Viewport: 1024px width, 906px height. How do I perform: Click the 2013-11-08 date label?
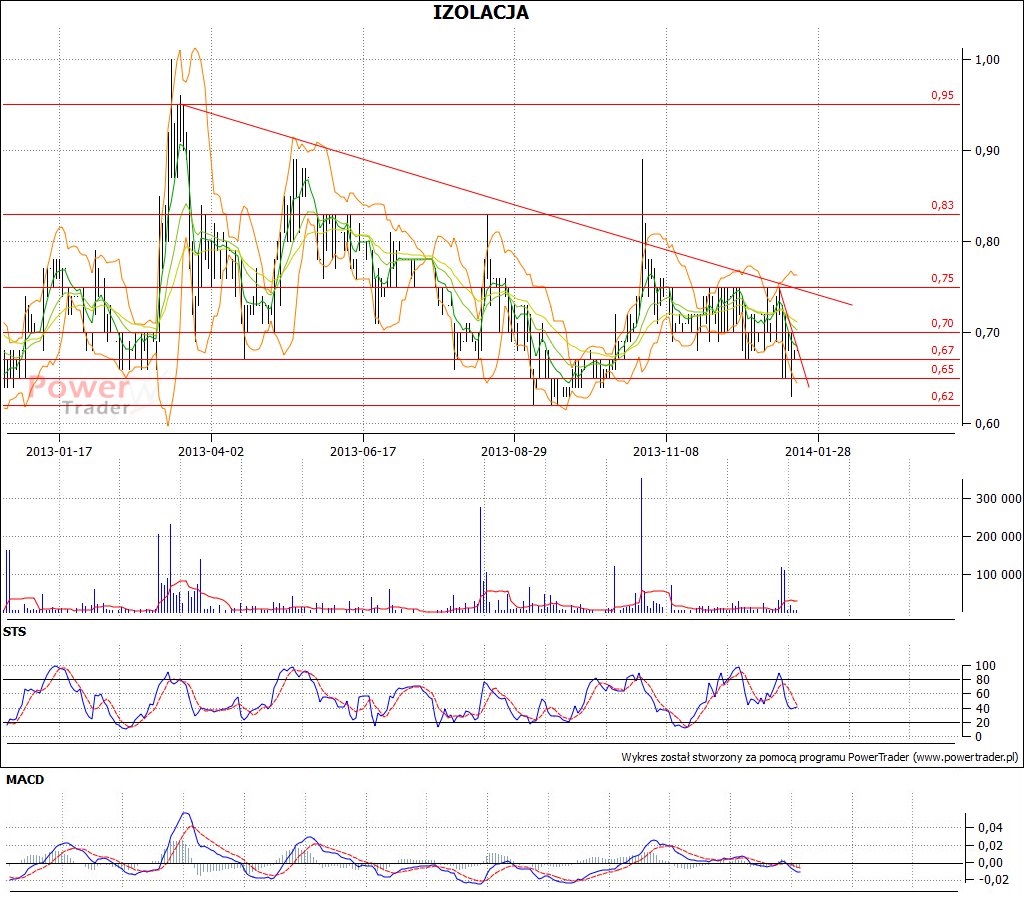pos(666,451)
